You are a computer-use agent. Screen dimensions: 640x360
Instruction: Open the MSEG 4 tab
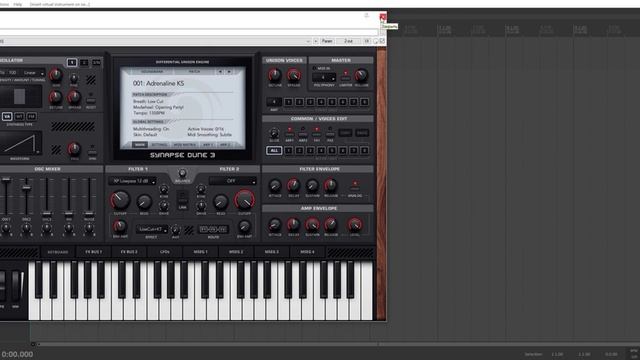(307, 252)
